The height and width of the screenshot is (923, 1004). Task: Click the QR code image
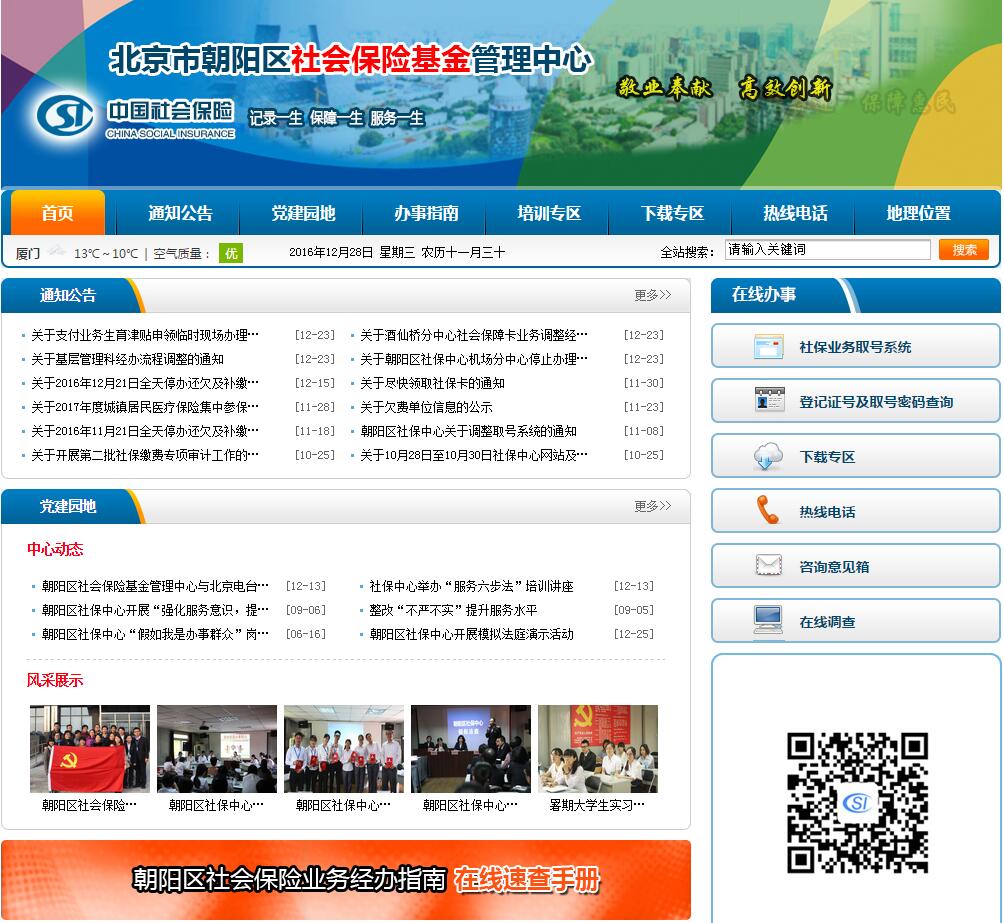pyautogui.click(x=857, y=803)
